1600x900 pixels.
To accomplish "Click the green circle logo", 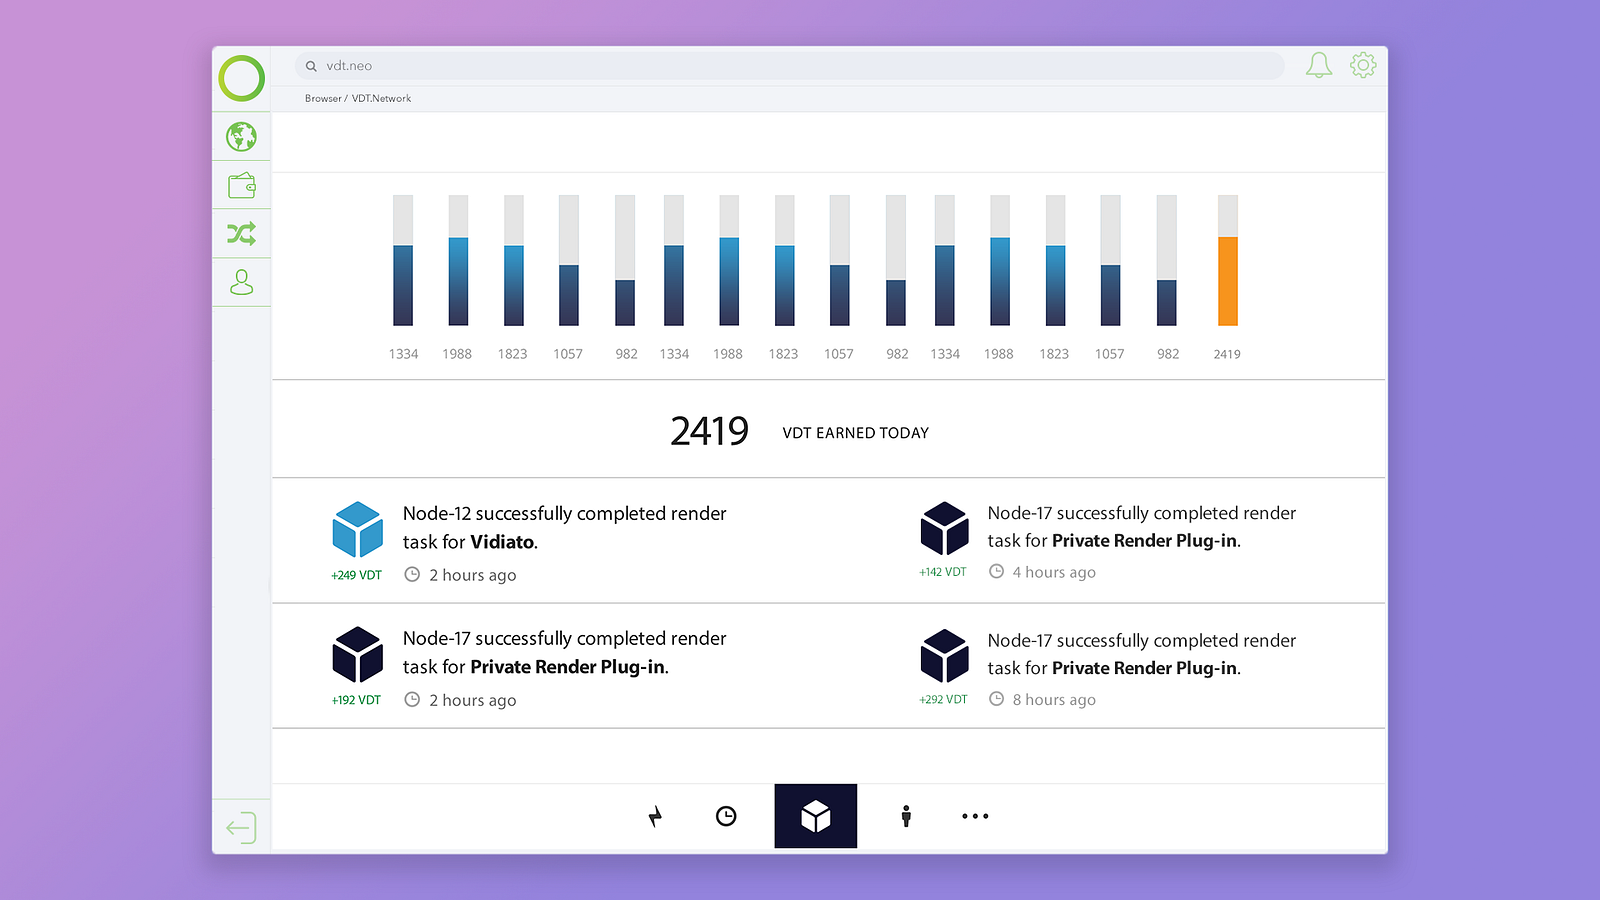I will tap(241, 78).
